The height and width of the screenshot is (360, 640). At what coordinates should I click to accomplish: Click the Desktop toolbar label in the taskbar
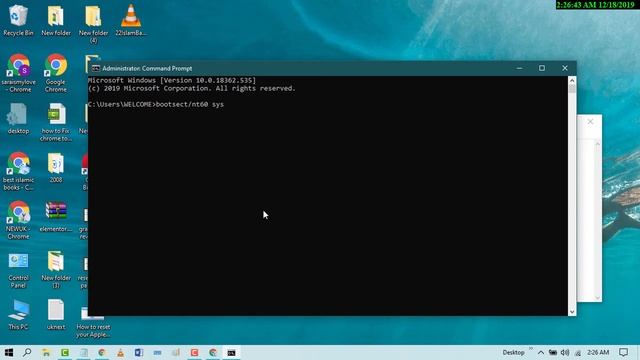pyautogui.click(x=513, y=352)
